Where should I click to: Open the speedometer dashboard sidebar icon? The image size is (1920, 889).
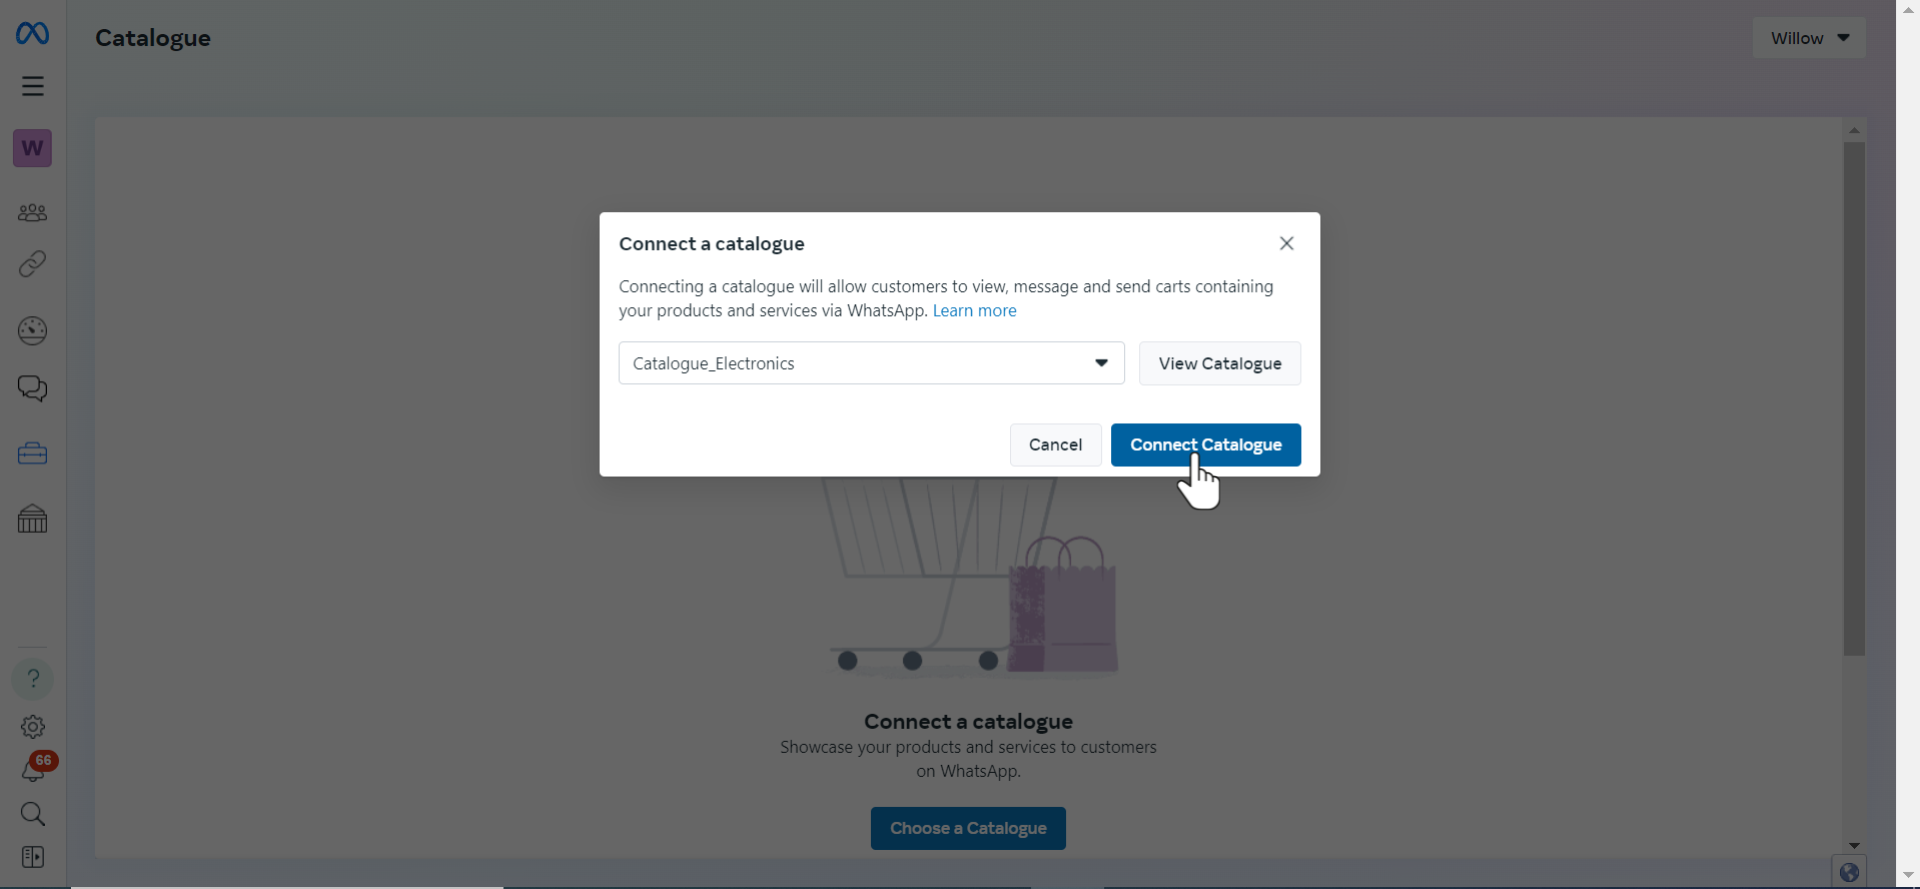point(33,330)
